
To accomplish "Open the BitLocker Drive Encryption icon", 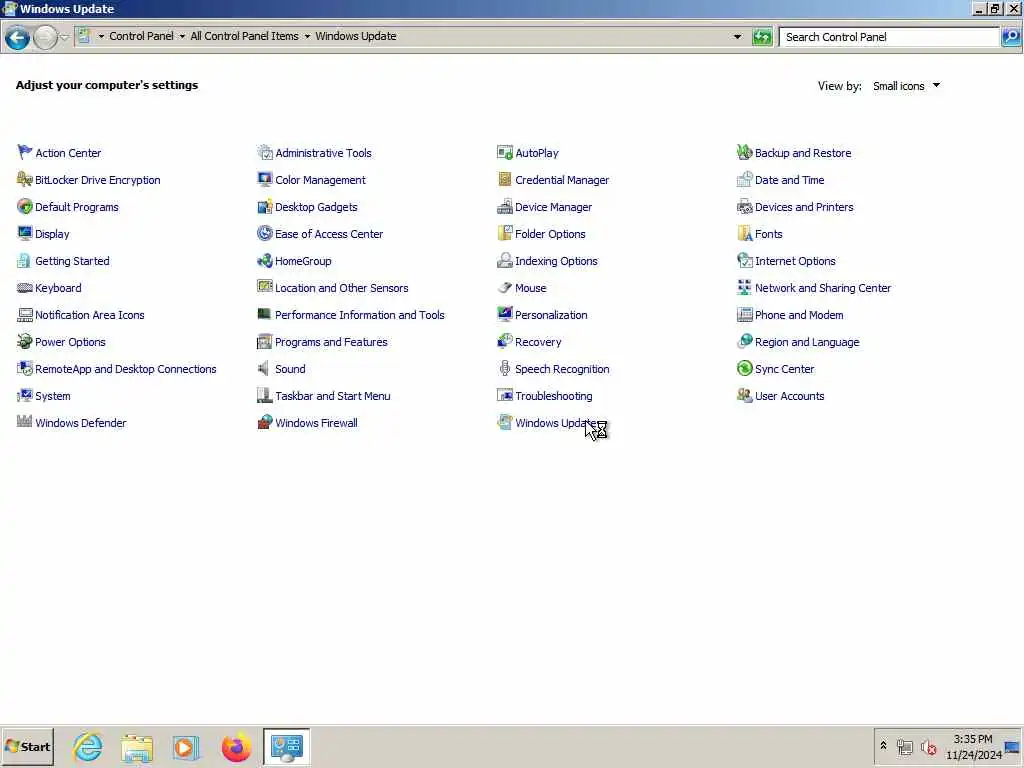I will point(25,179).
